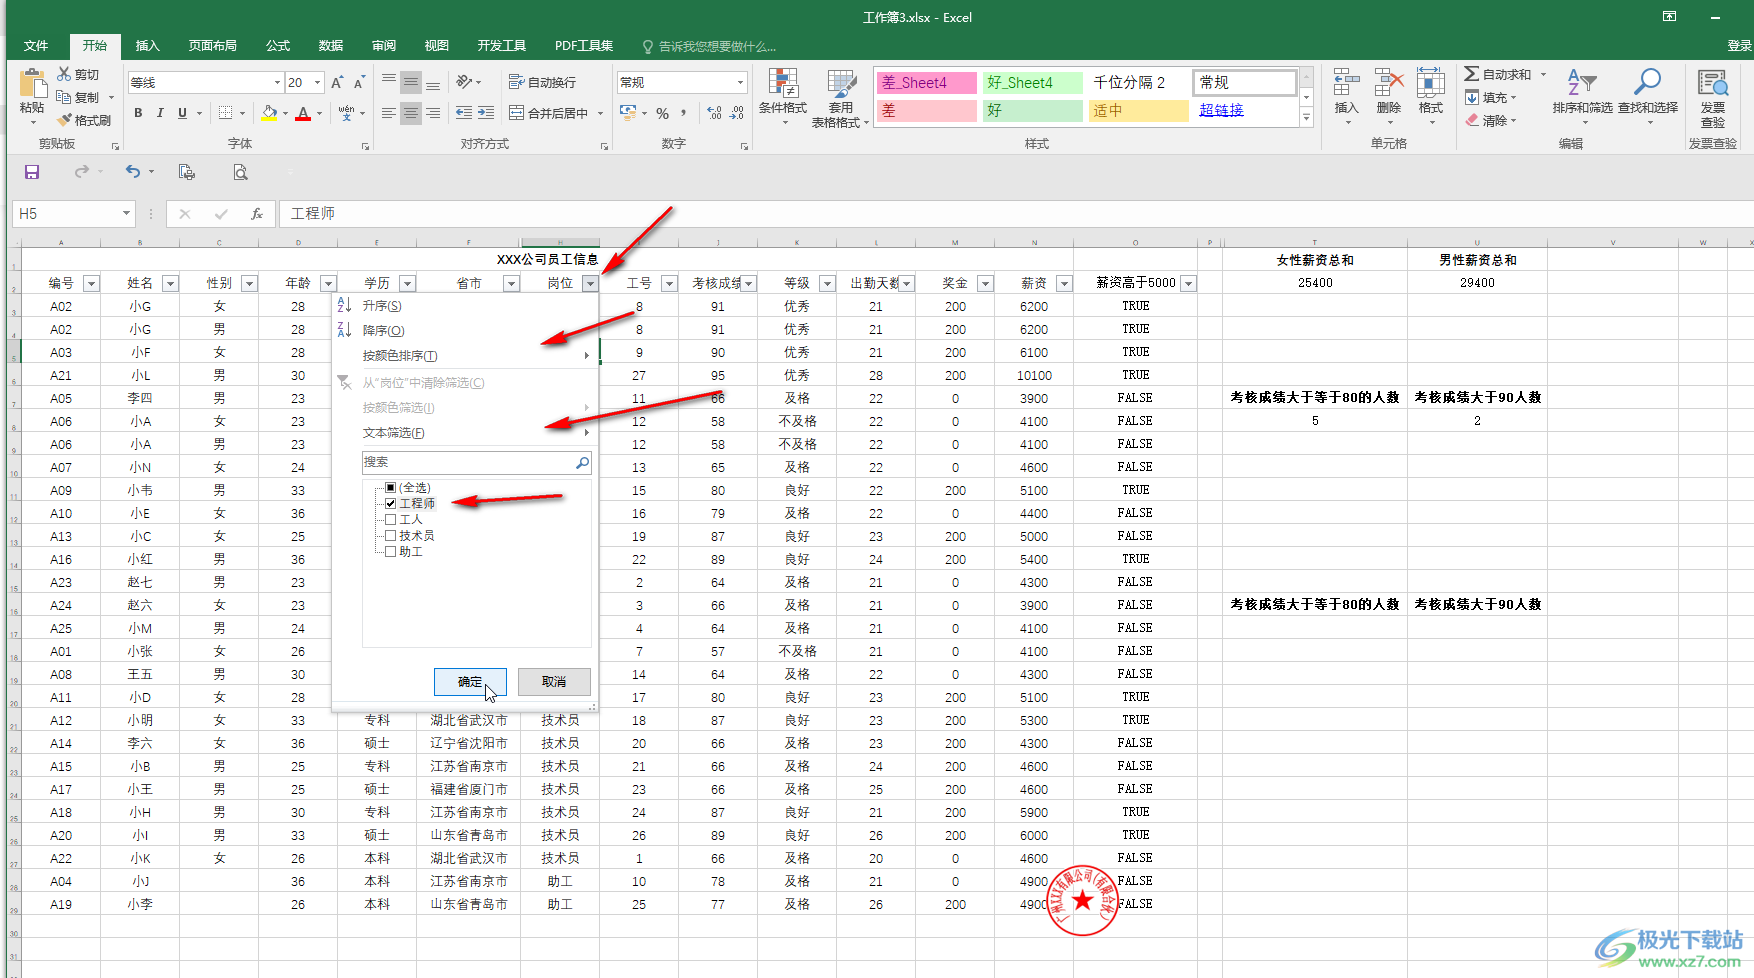Click the Wrap Text (自动换行) button
This screenshot has height=978, width=1754.
tap(543, 82)
